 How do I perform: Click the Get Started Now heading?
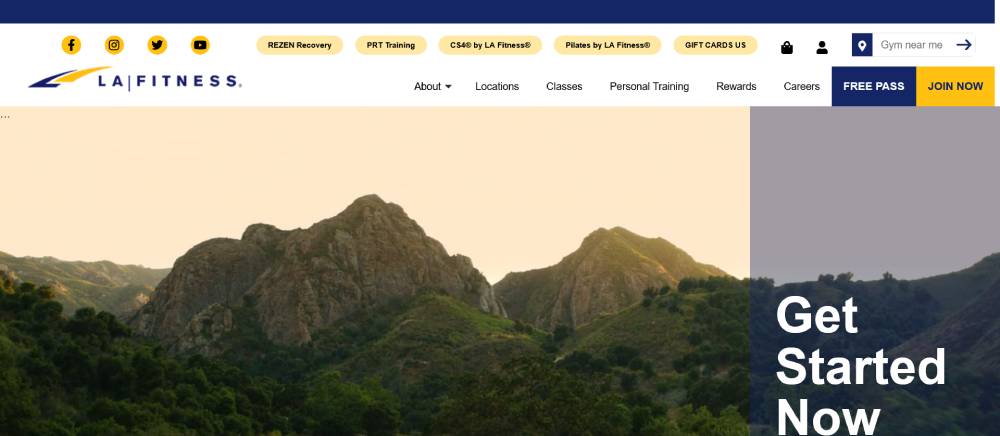pyautogui.click(x=860, y=367)
